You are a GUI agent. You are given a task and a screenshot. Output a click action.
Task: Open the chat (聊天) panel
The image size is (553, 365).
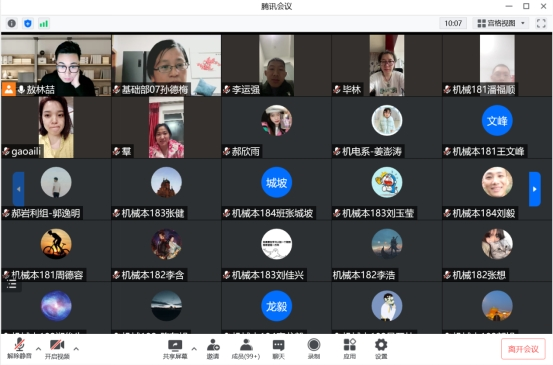[279, 349]
